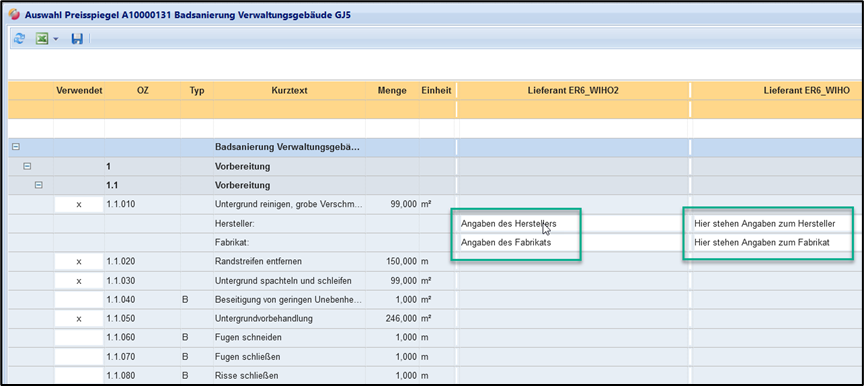Click the filter field under OZ

coord(142,128)
